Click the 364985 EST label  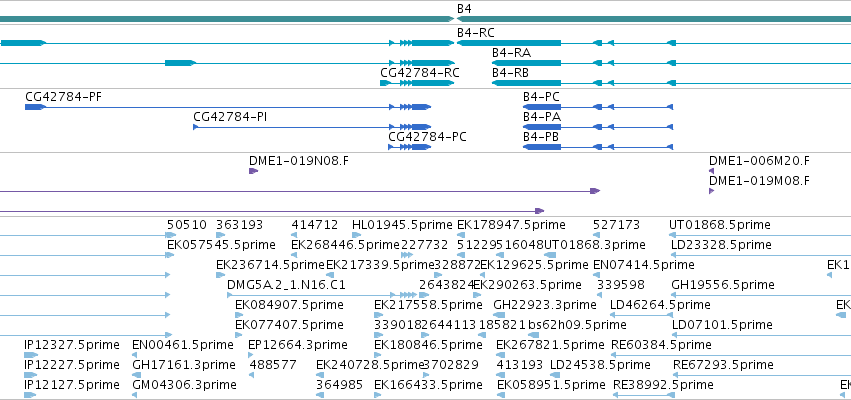340,385
